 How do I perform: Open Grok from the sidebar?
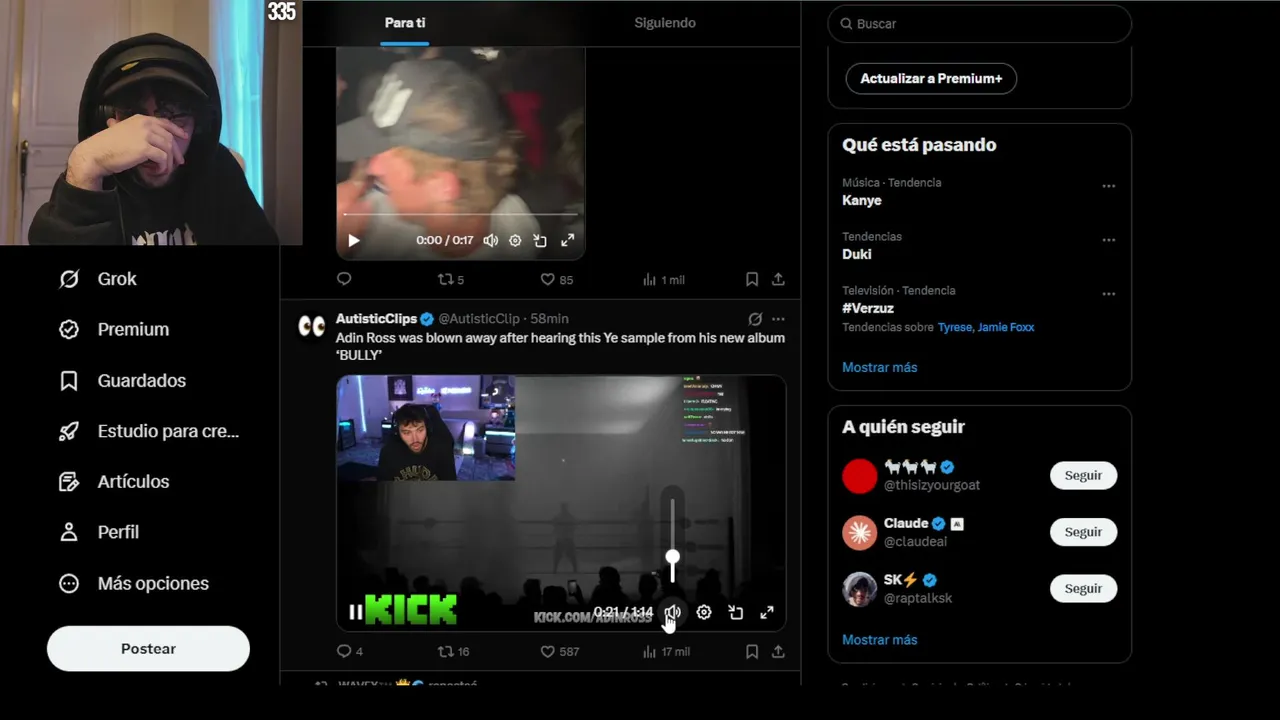98,279
